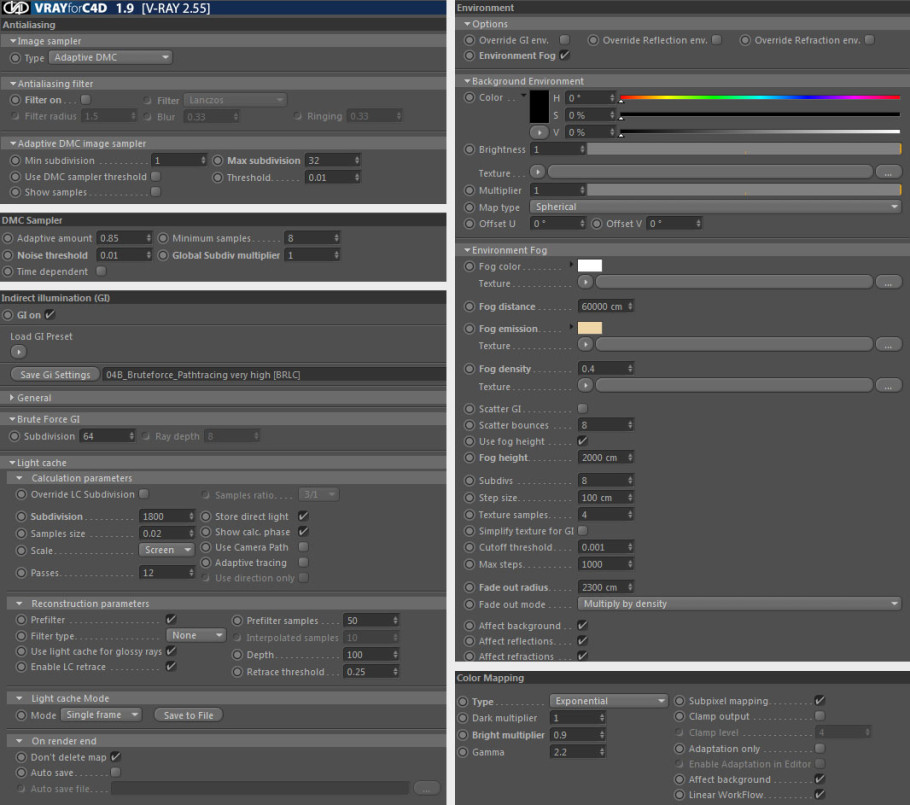
Task: Click the white Fog color swatch
Action: [590, 266]
